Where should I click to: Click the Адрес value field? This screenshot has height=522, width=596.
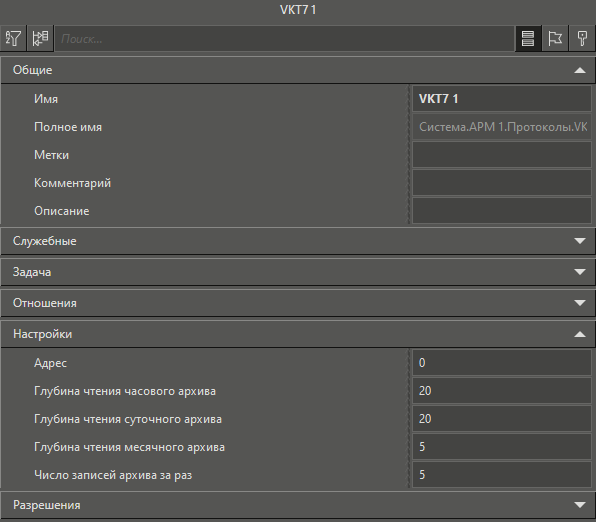(502, 363)
